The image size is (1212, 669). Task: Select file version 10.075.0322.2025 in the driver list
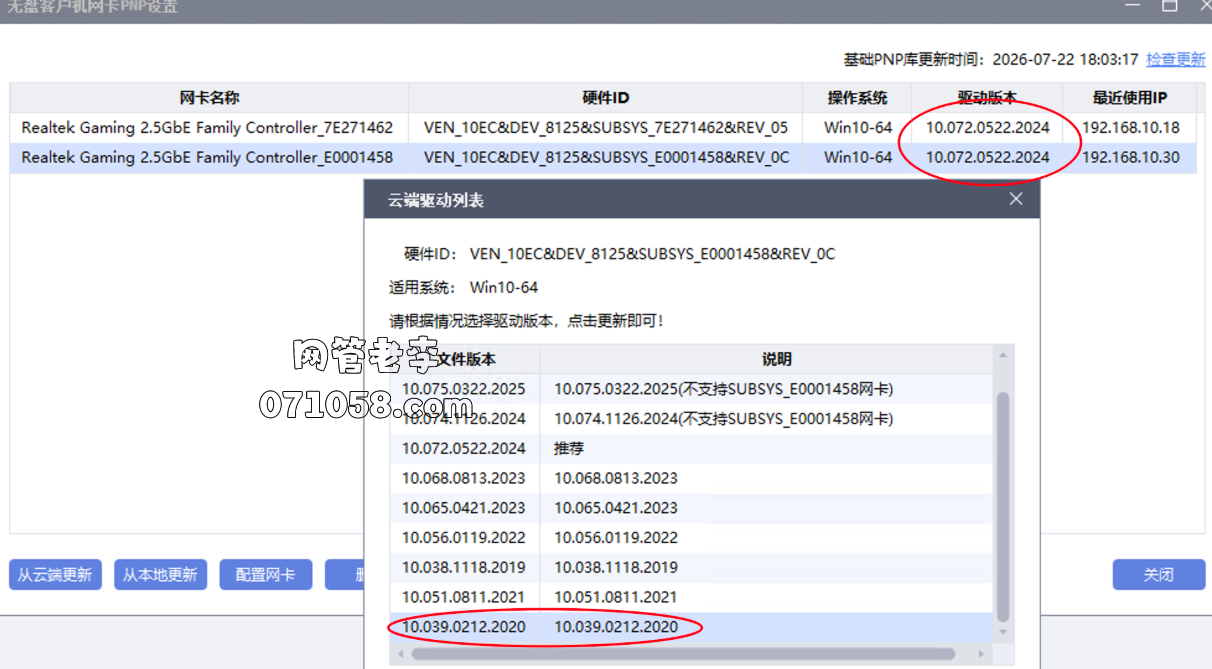(x=464, y=389)
